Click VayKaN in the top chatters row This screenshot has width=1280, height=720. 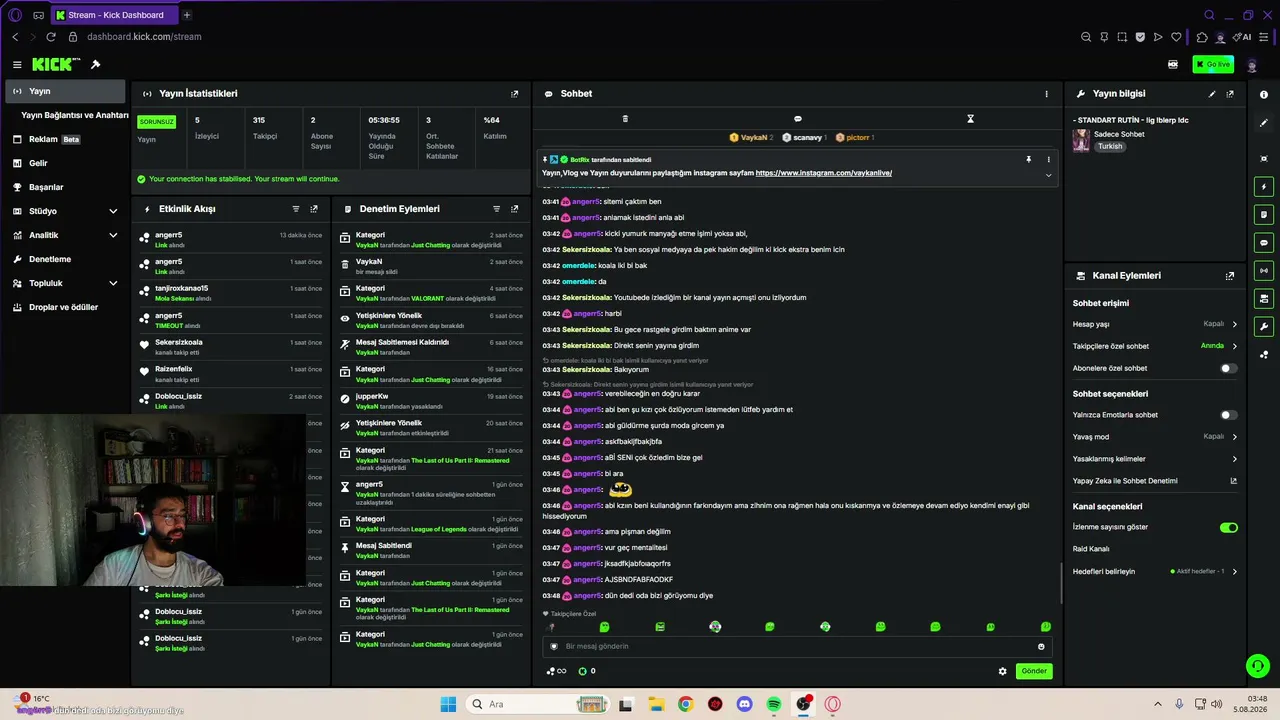[751, 138]
